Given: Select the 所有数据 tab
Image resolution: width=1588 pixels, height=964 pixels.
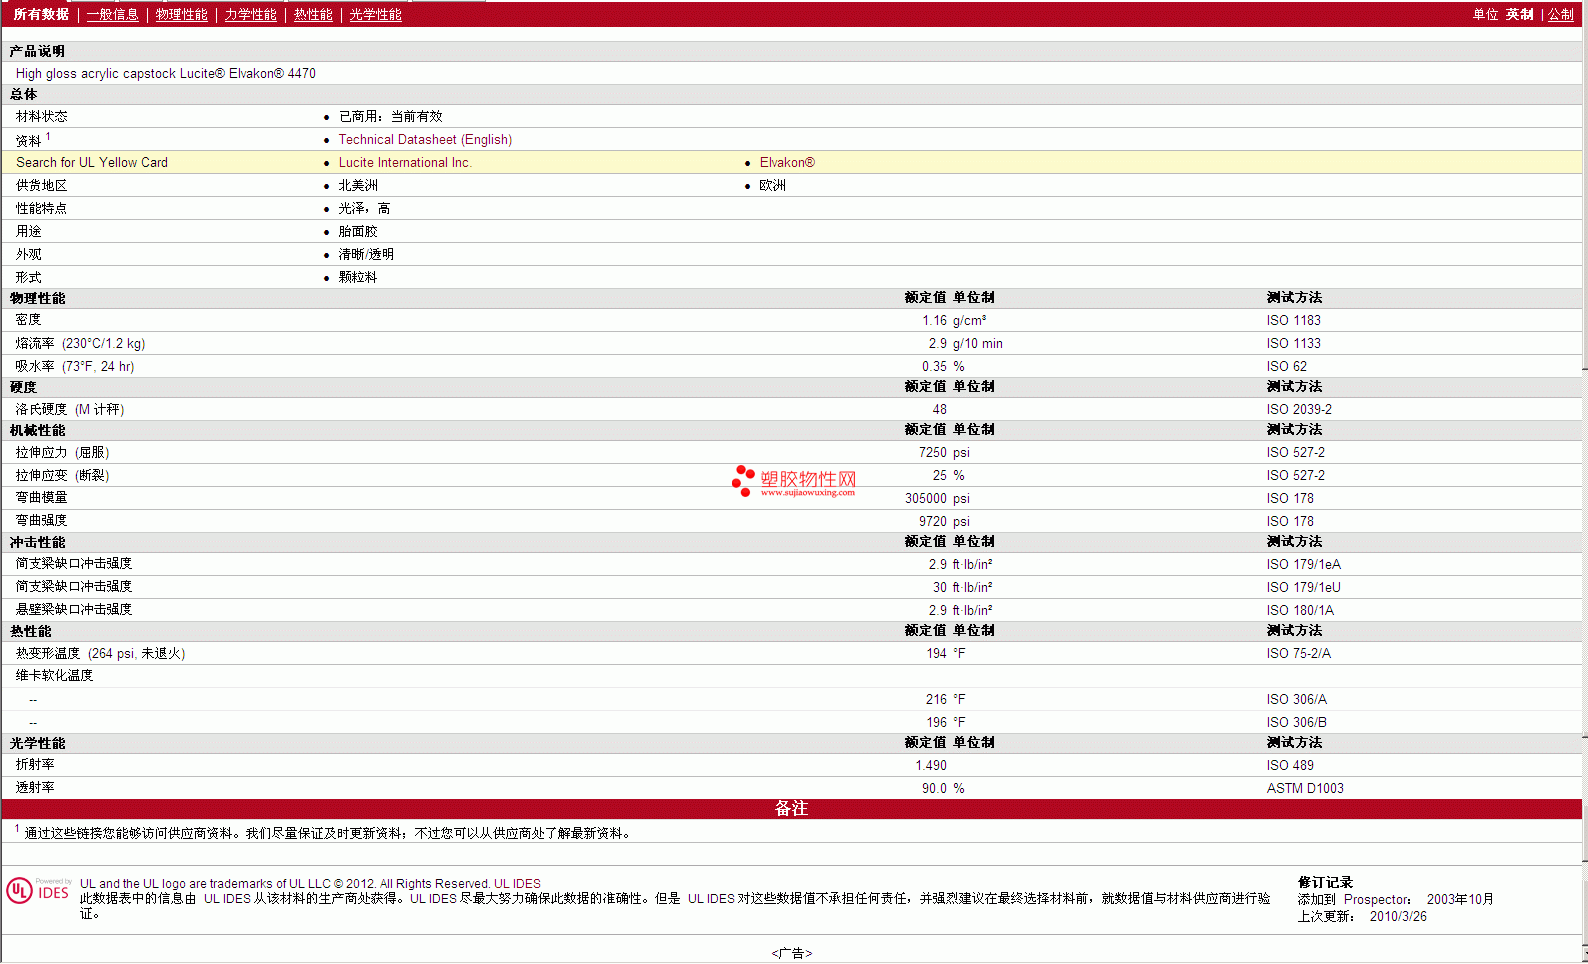Looking at the screenshot, I should point(41,14).
